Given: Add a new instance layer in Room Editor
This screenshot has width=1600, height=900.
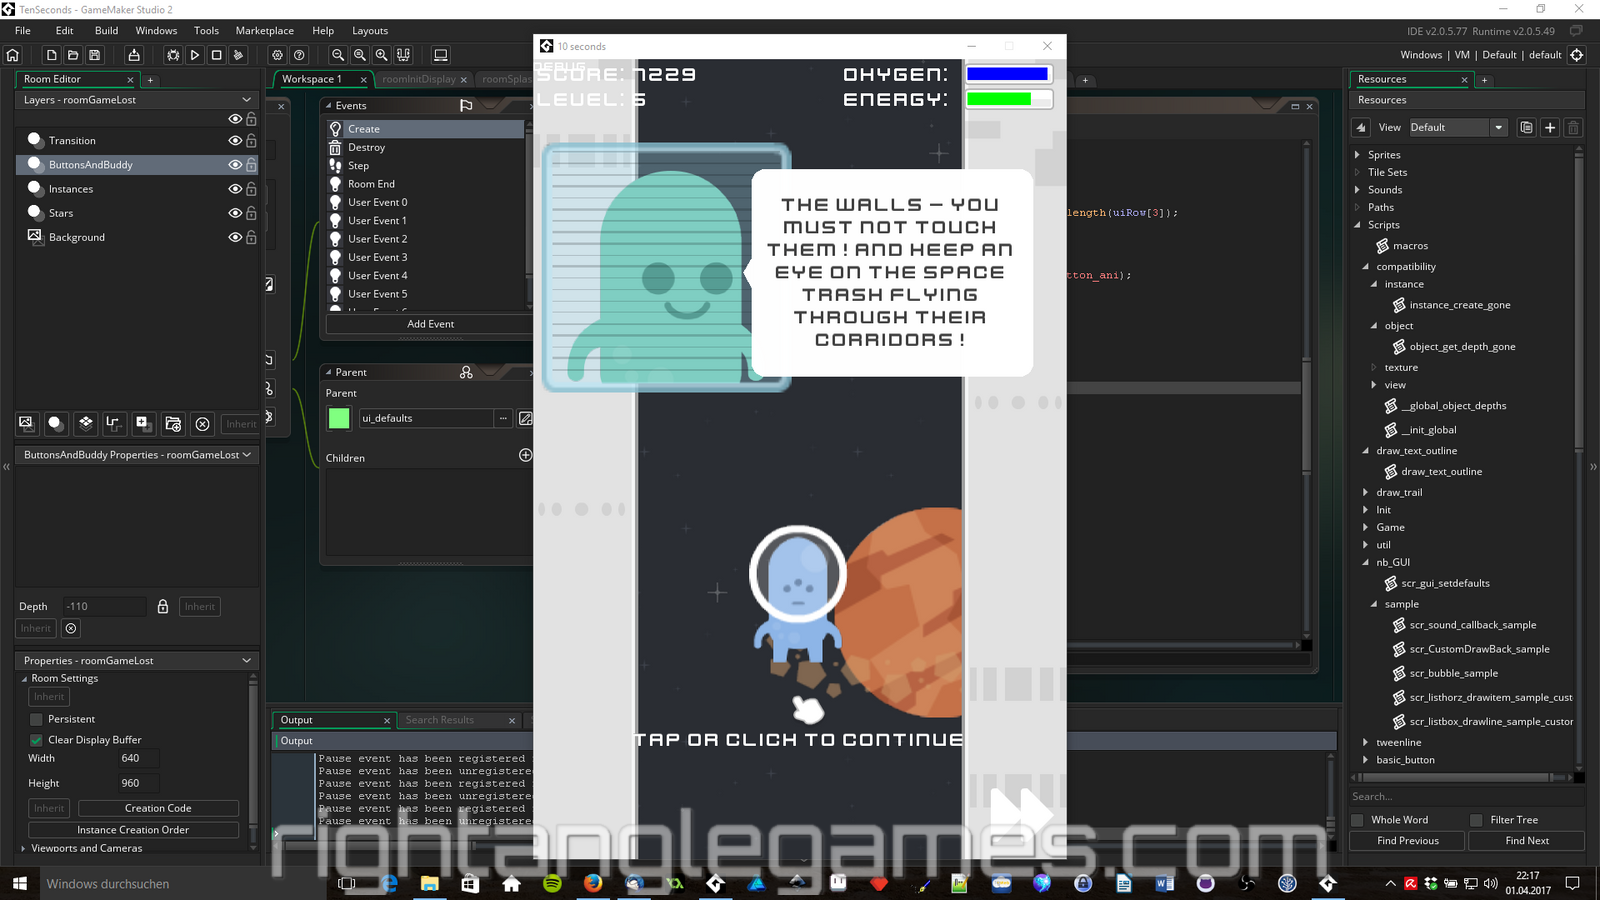Looking at the screenshot, I should point(56,424).
